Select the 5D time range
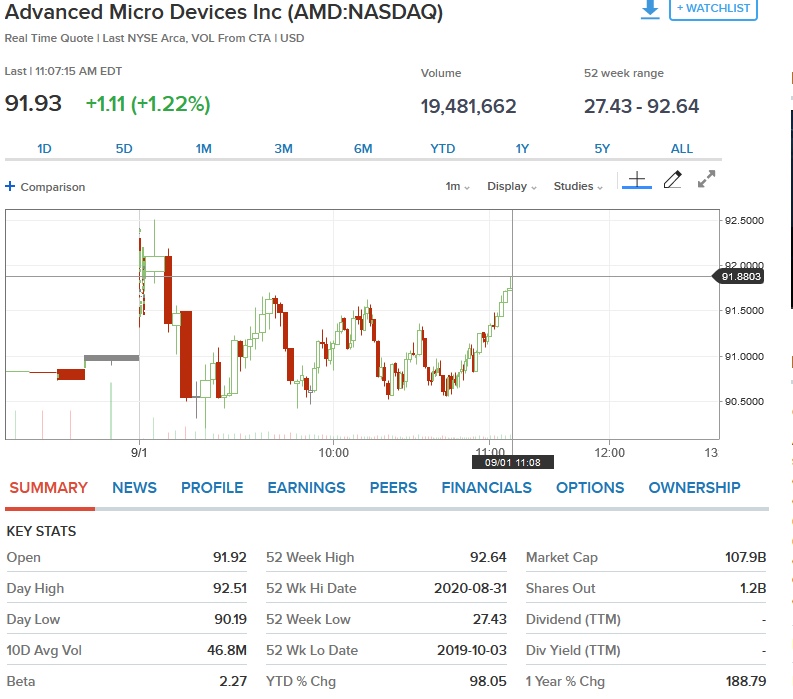Viewport: 793px width, 699px height. 124,149
